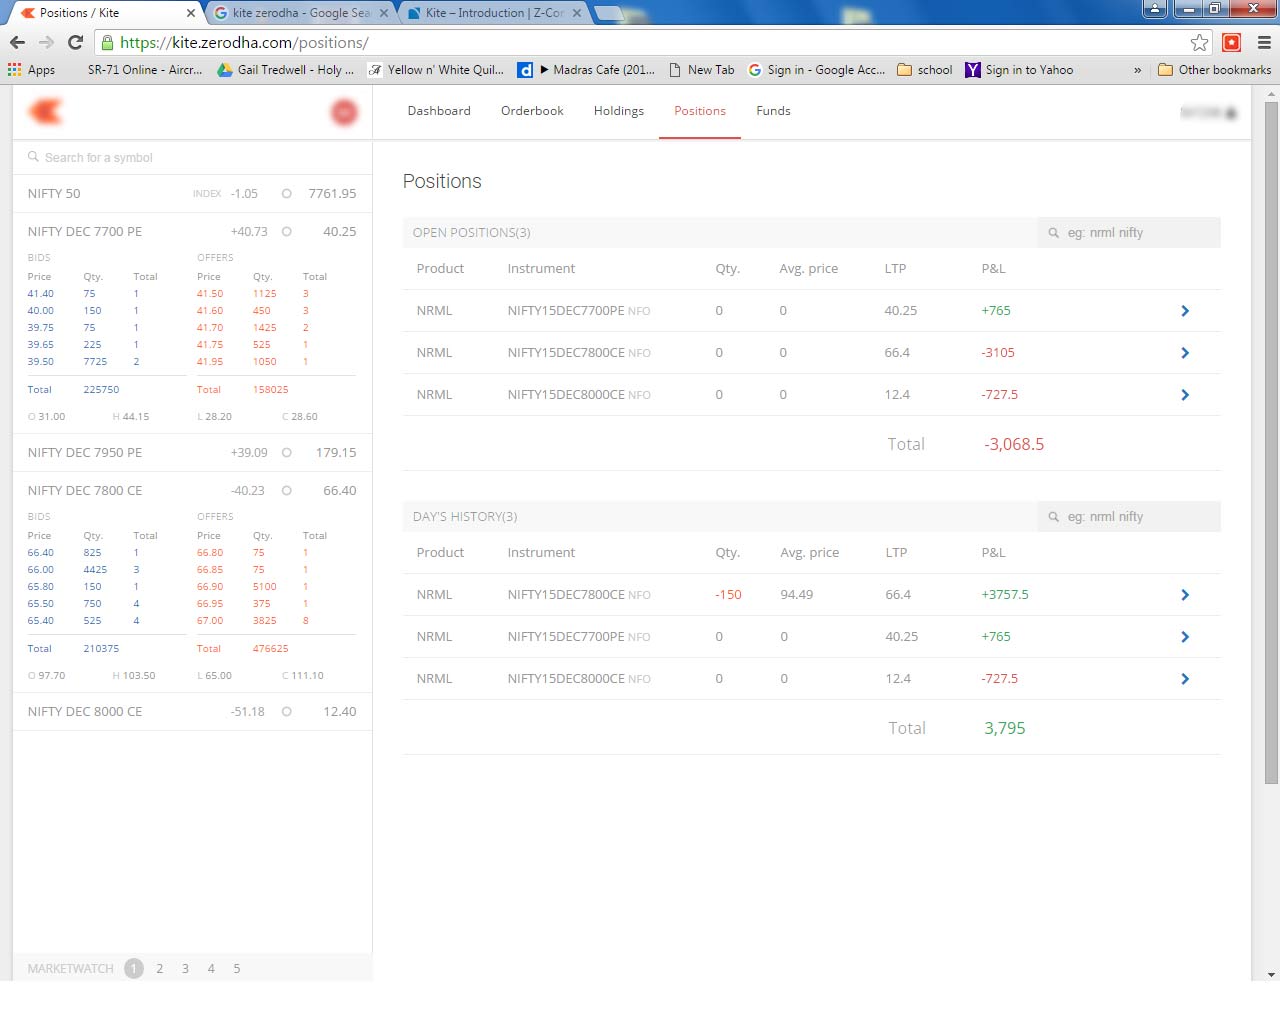
Task: Click the red extension icon in toolbar
Action: coord(1232,42)
